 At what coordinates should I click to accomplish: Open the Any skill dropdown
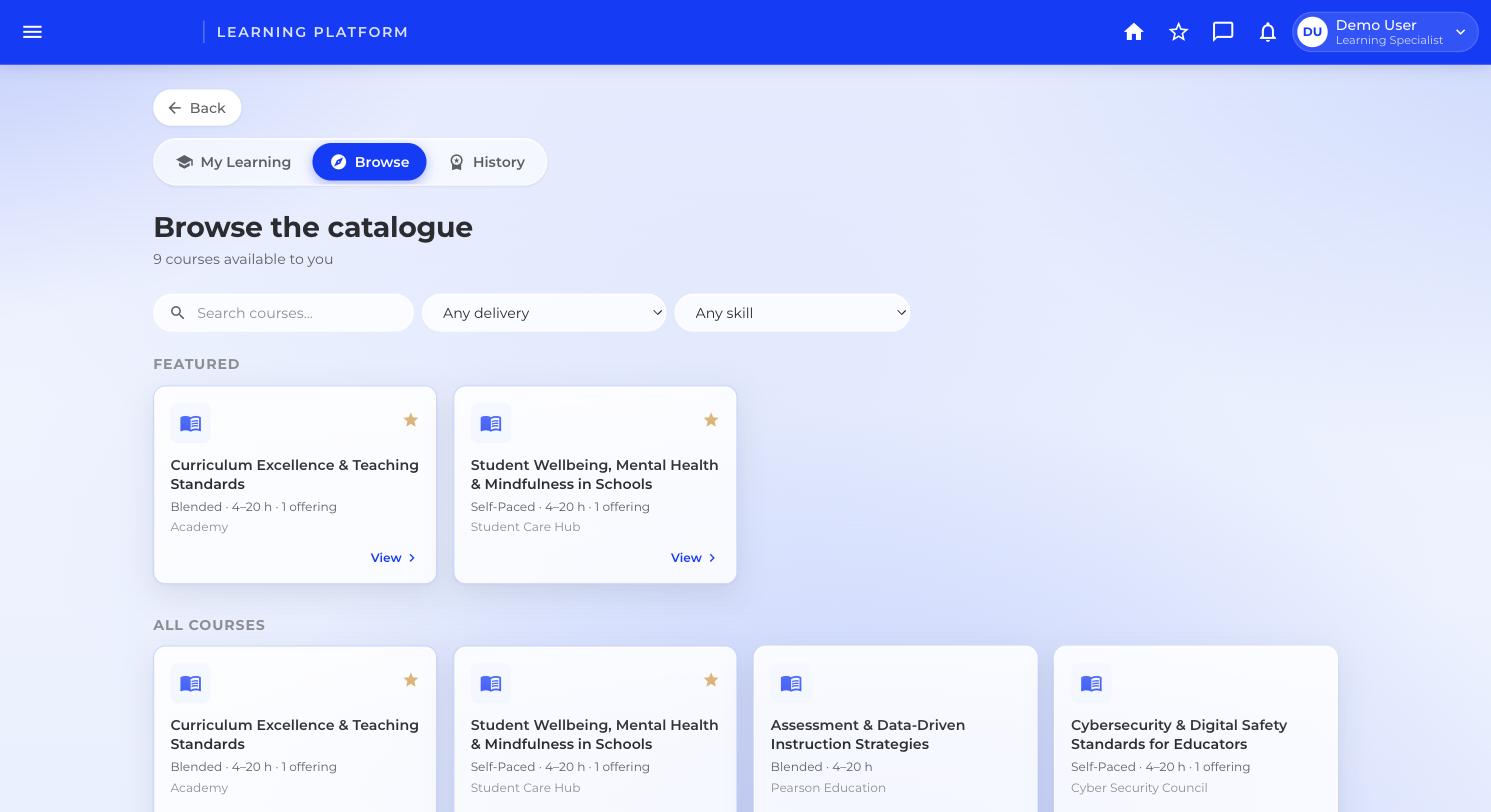[x=792, y=313]
